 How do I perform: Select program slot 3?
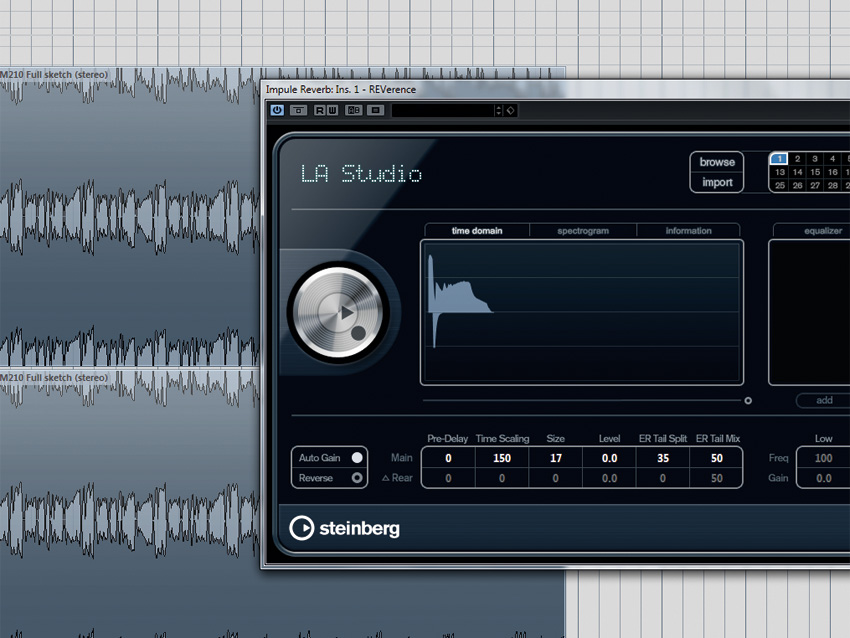(815, 158)
